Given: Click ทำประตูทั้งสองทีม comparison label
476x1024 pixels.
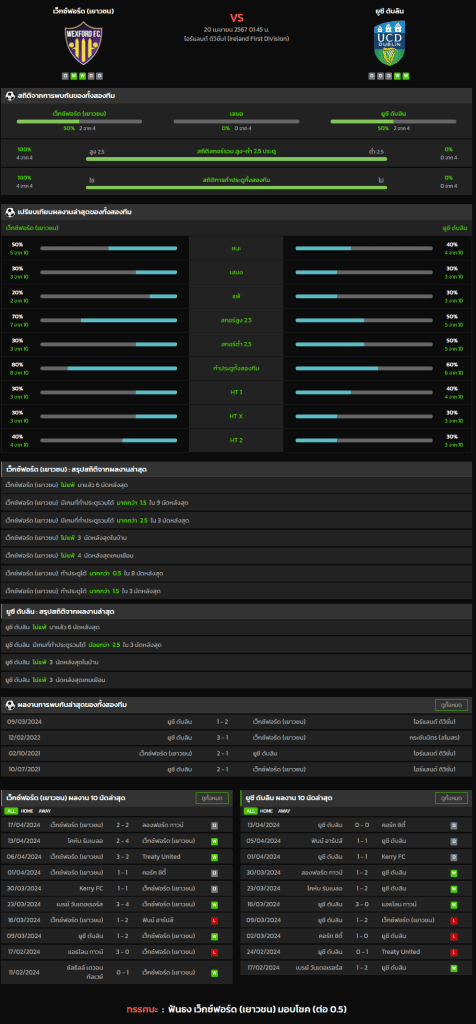Looking at the screenshot, I should 236,368.
